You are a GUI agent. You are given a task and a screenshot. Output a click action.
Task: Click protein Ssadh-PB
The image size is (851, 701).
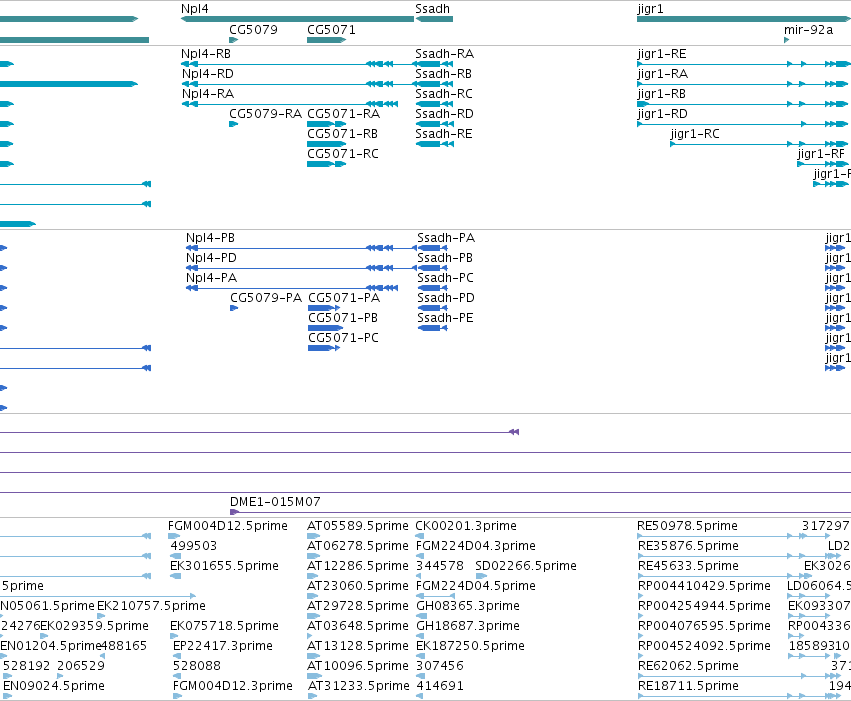pos(444,258)
